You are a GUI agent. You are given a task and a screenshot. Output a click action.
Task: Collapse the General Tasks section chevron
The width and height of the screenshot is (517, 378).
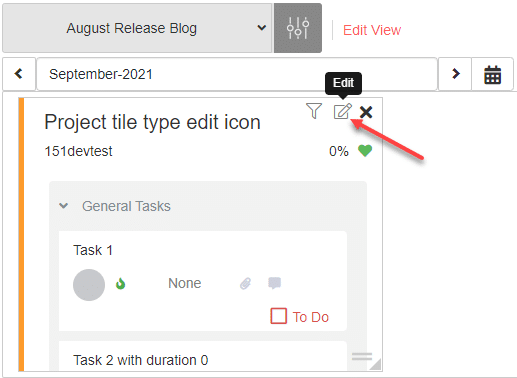63,206
